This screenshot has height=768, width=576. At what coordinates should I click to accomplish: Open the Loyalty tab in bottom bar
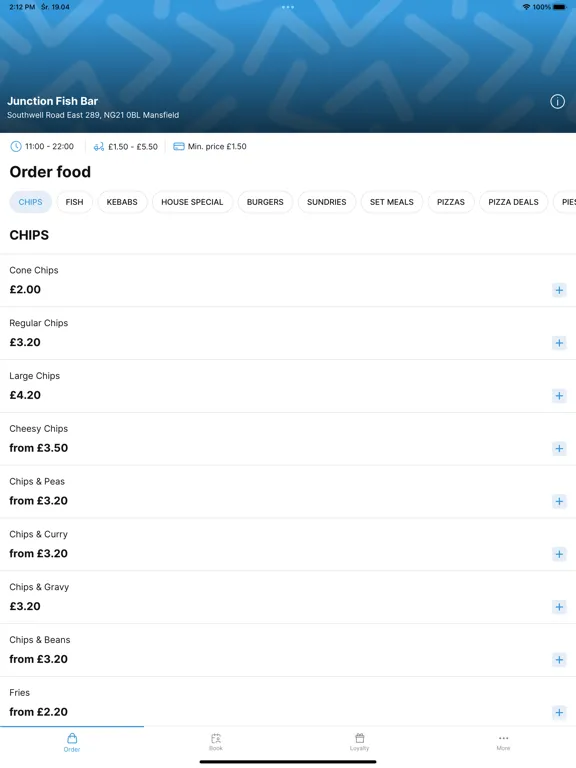click(360, 742)
